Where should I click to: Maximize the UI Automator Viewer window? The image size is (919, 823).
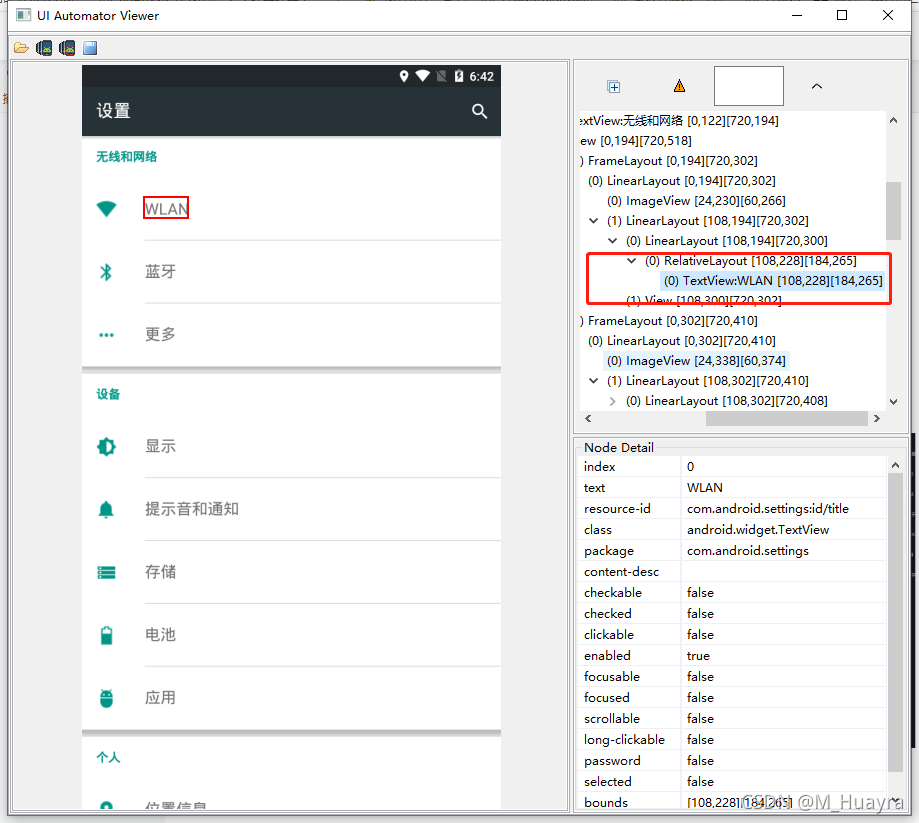[x=842, y=15]
